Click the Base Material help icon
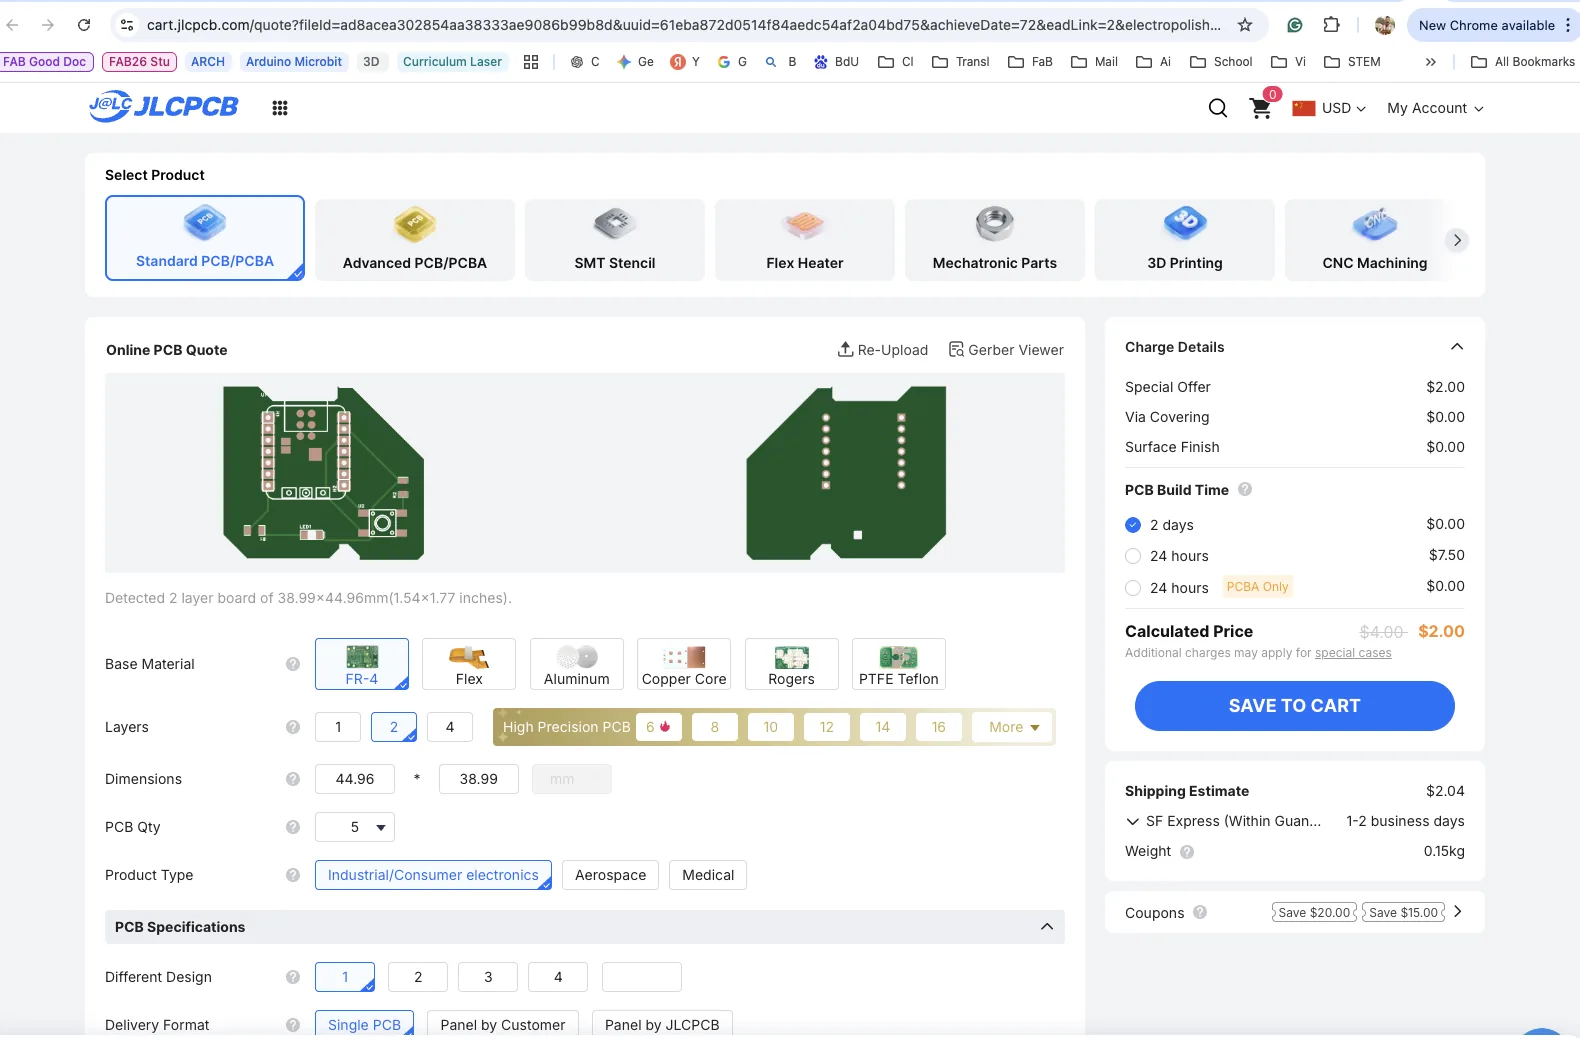The height and width of the screenshot is (1038, 1580). pos(293,664)
